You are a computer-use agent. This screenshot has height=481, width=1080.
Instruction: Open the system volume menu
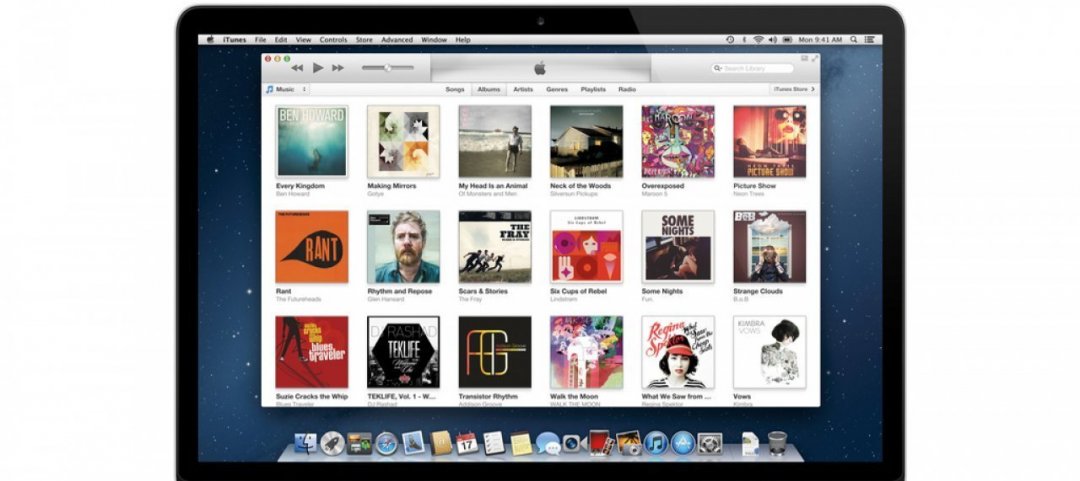773,40
